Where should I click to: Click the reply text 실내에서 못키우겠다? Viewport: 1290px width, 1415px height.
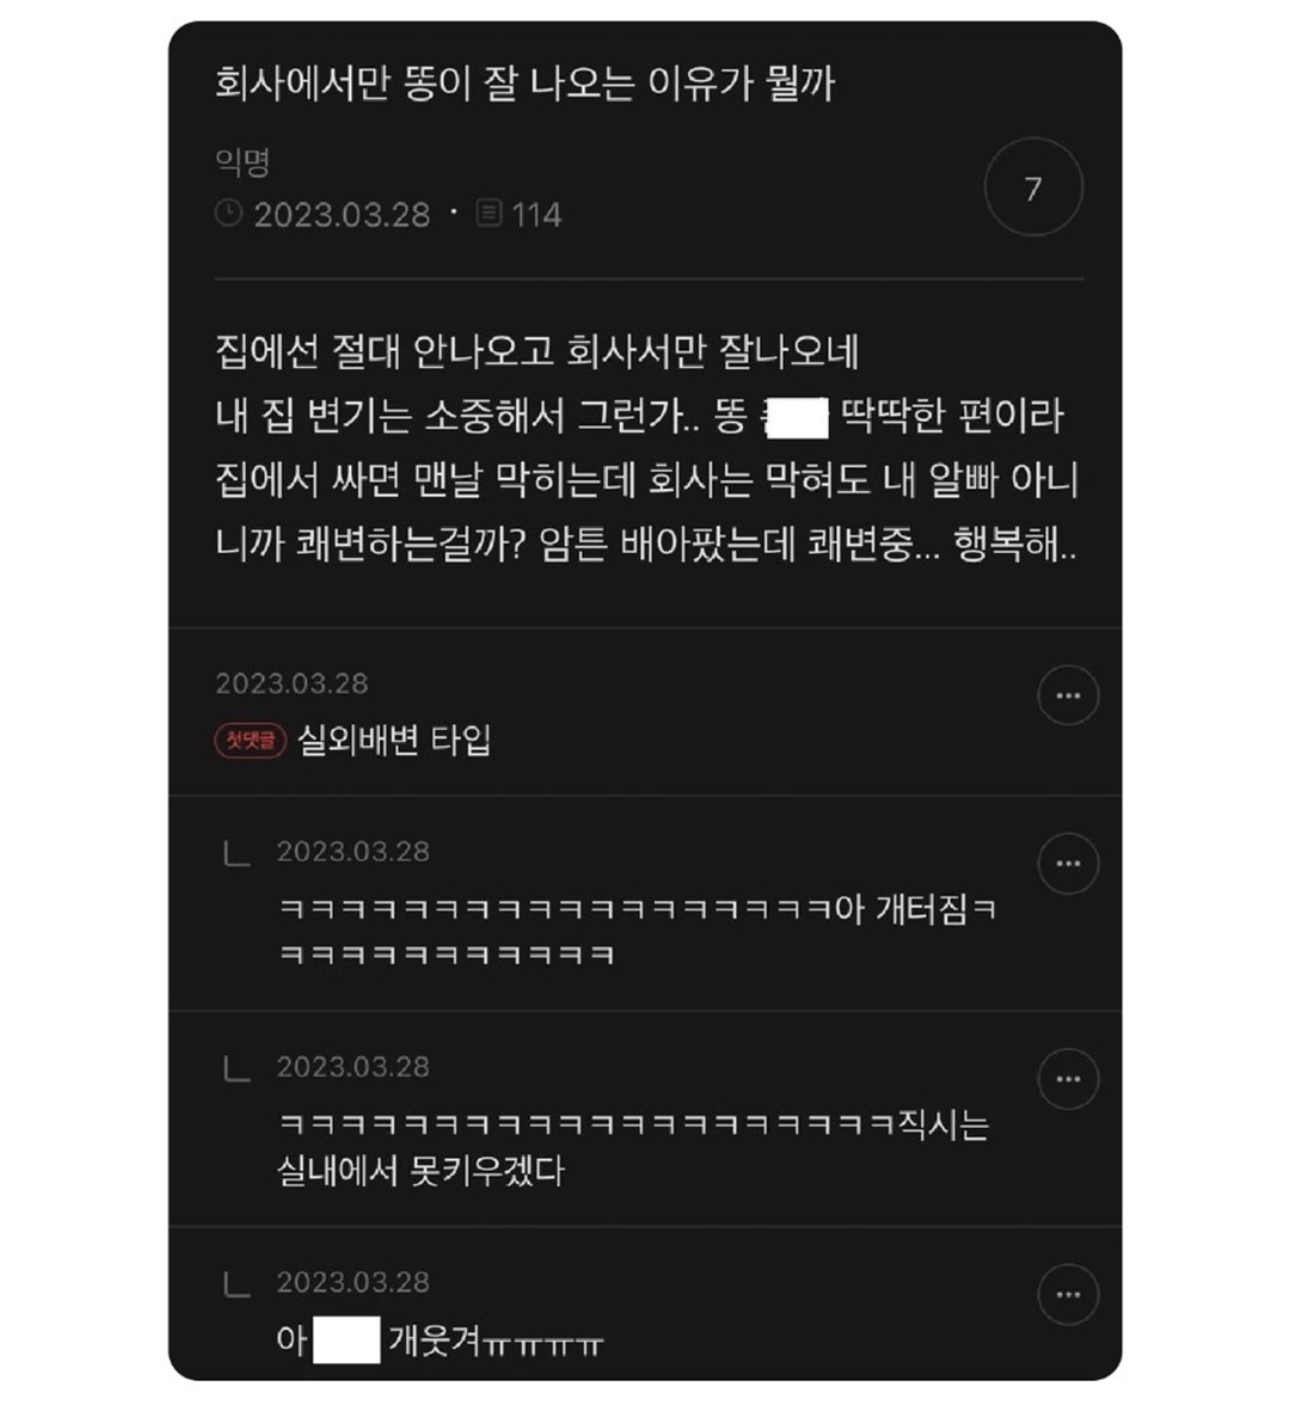(x=421, y=1170)
